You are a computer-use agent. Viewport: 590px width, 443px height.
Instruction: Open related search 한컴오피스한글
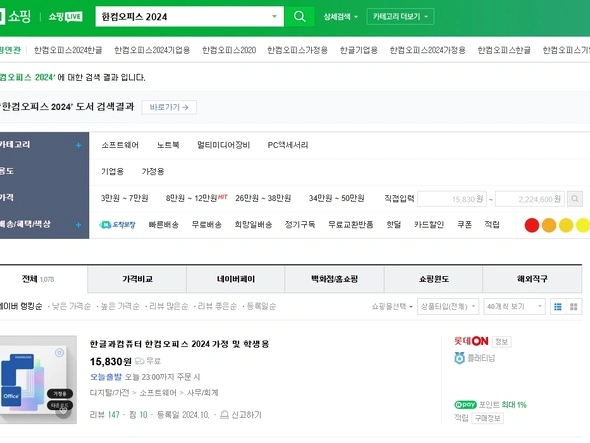tap(504, 50)
